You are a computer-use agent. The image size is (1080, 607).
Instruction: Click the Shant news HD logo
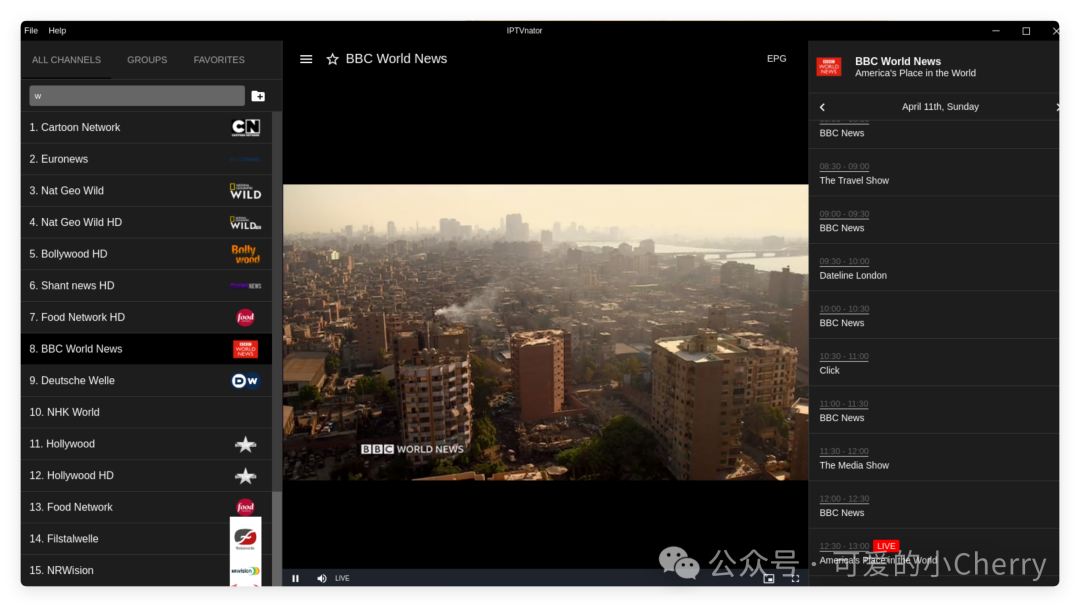(245, 286)
